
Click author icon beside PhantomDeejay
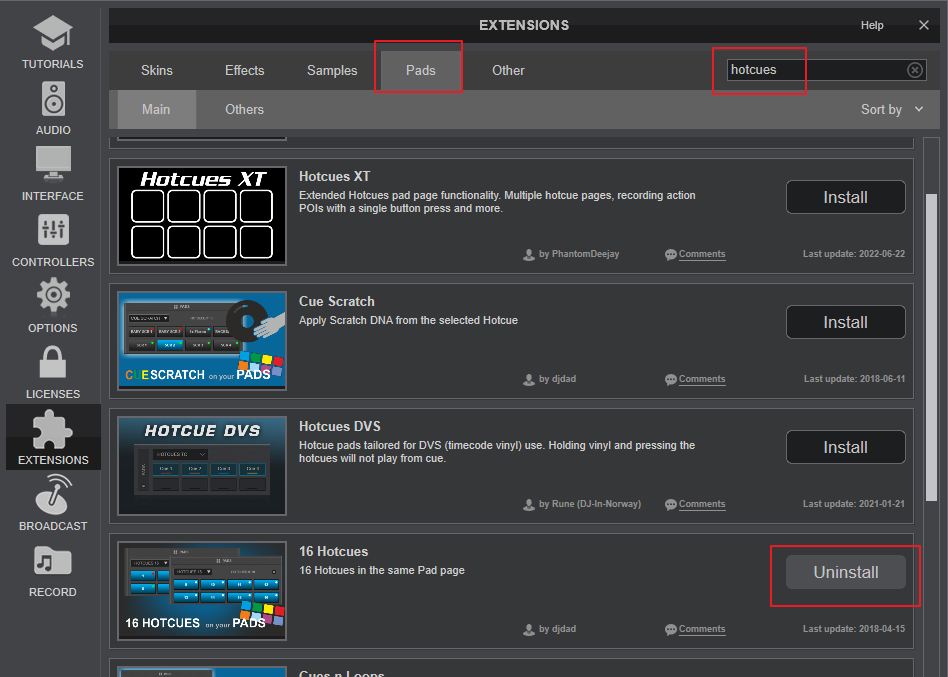click(529, 254)
